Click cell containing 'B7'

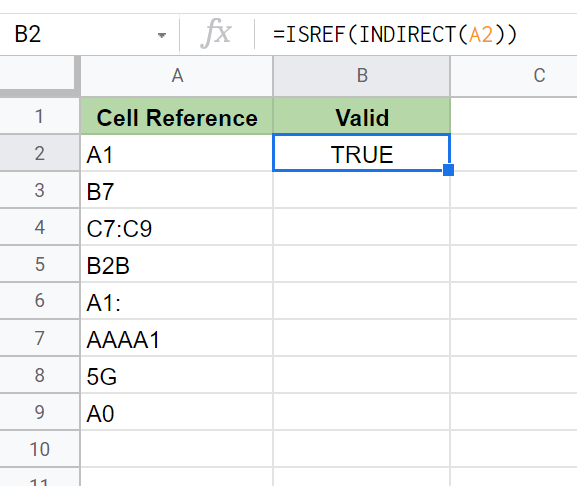click(177, 190)
